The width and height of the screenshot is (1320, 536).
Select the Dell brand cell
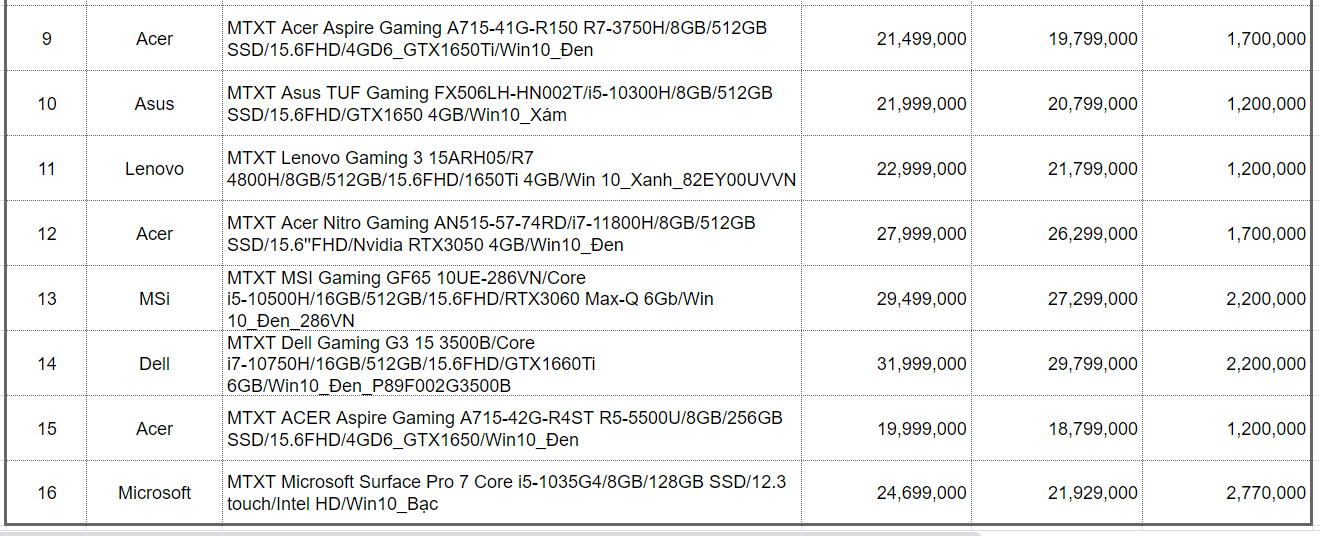click(154, 363)
